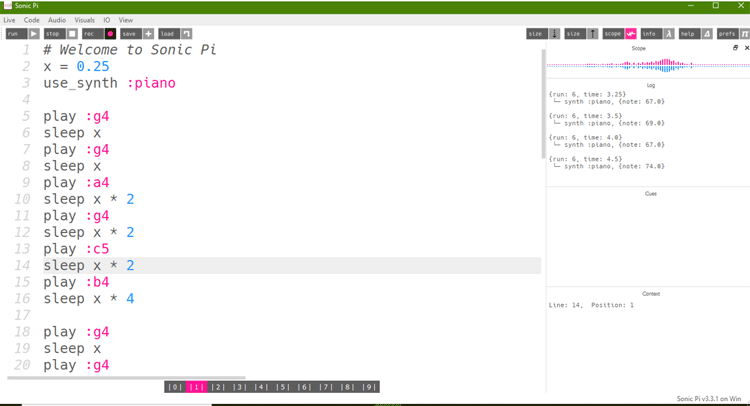Screen dimensions: 750x406
Task: Switch to buffer tab 3
Action: (x=240, y=387)
